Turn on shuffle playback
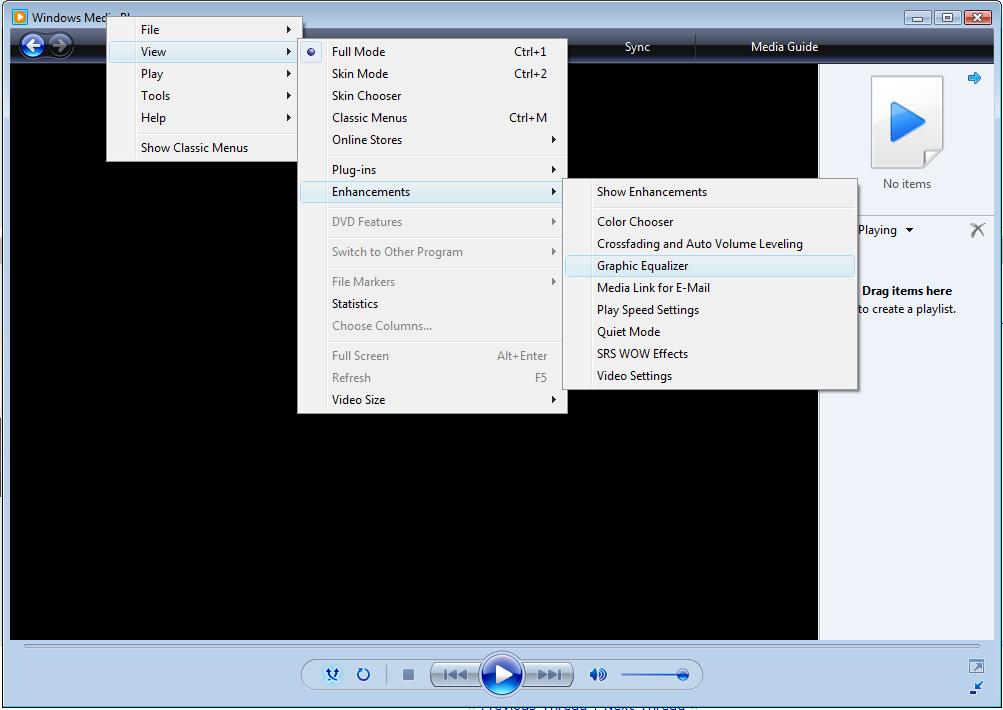The height and width of the screenshot is (710, 1003). [332, 674]
